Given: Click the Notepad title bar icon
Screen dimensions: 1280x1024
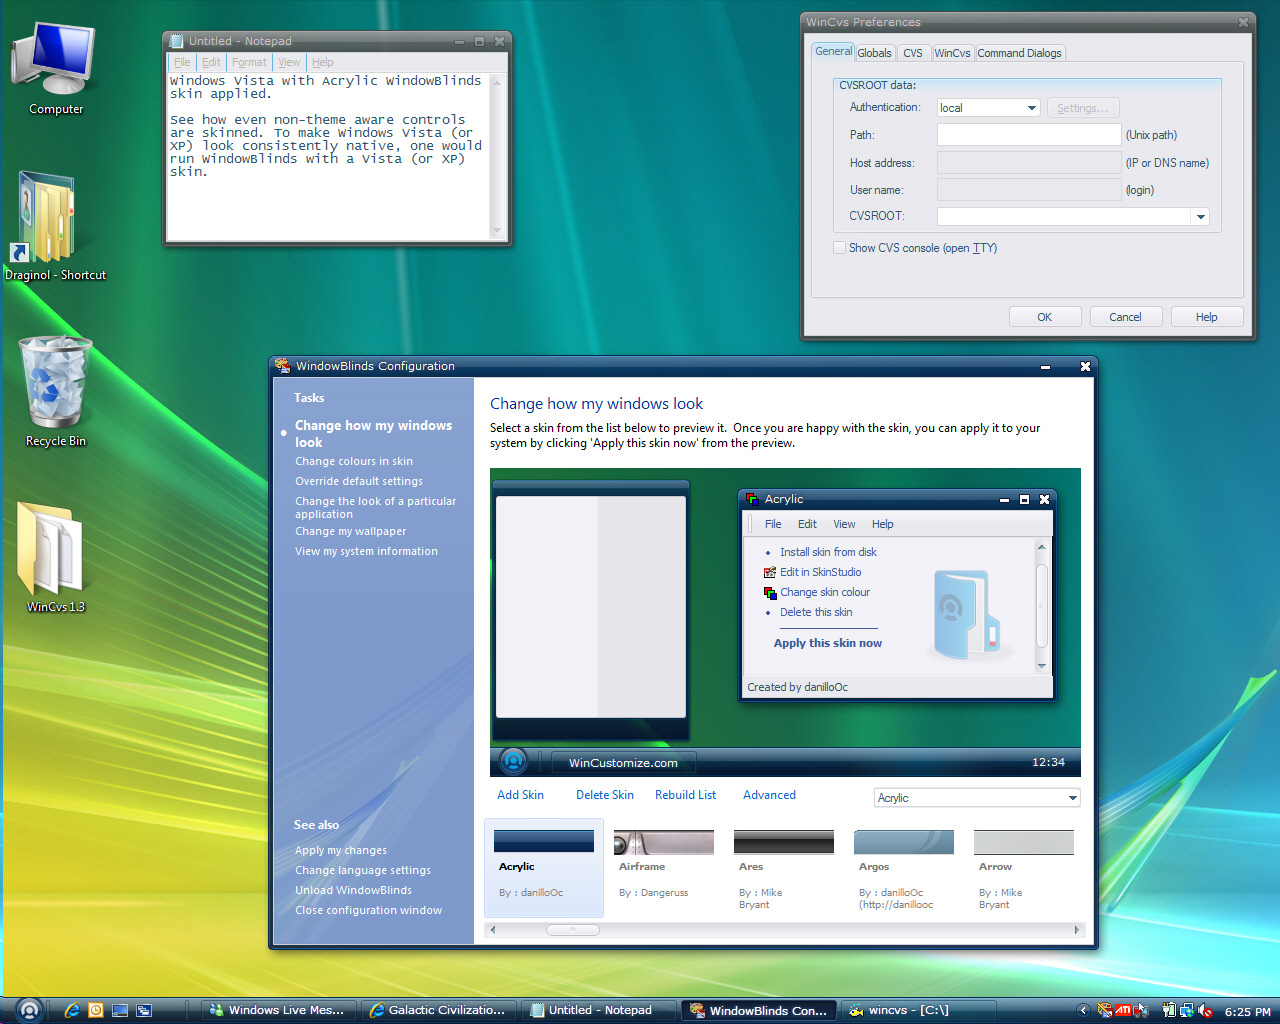Looking at the screenshot, I should [177, 41].
